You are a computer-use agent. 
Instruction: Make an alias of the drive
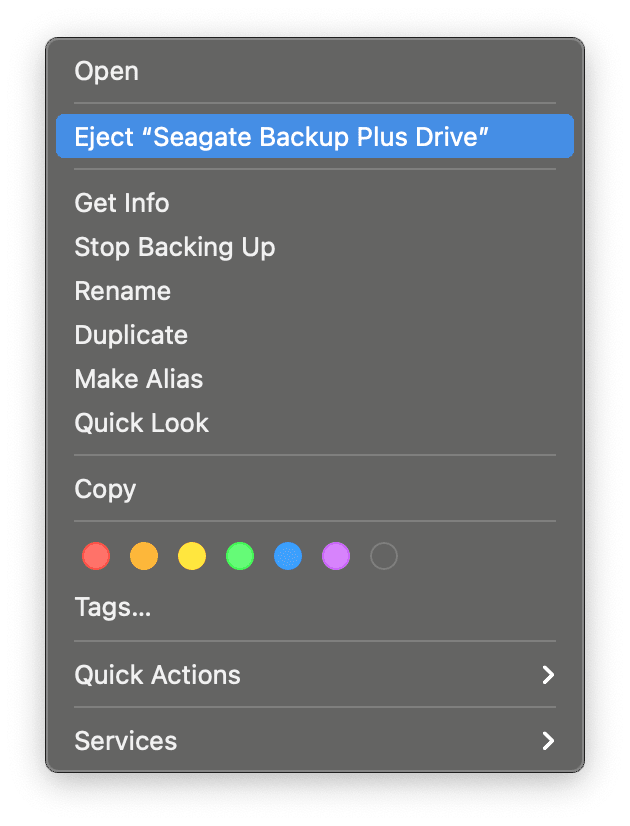click(139, 379)
